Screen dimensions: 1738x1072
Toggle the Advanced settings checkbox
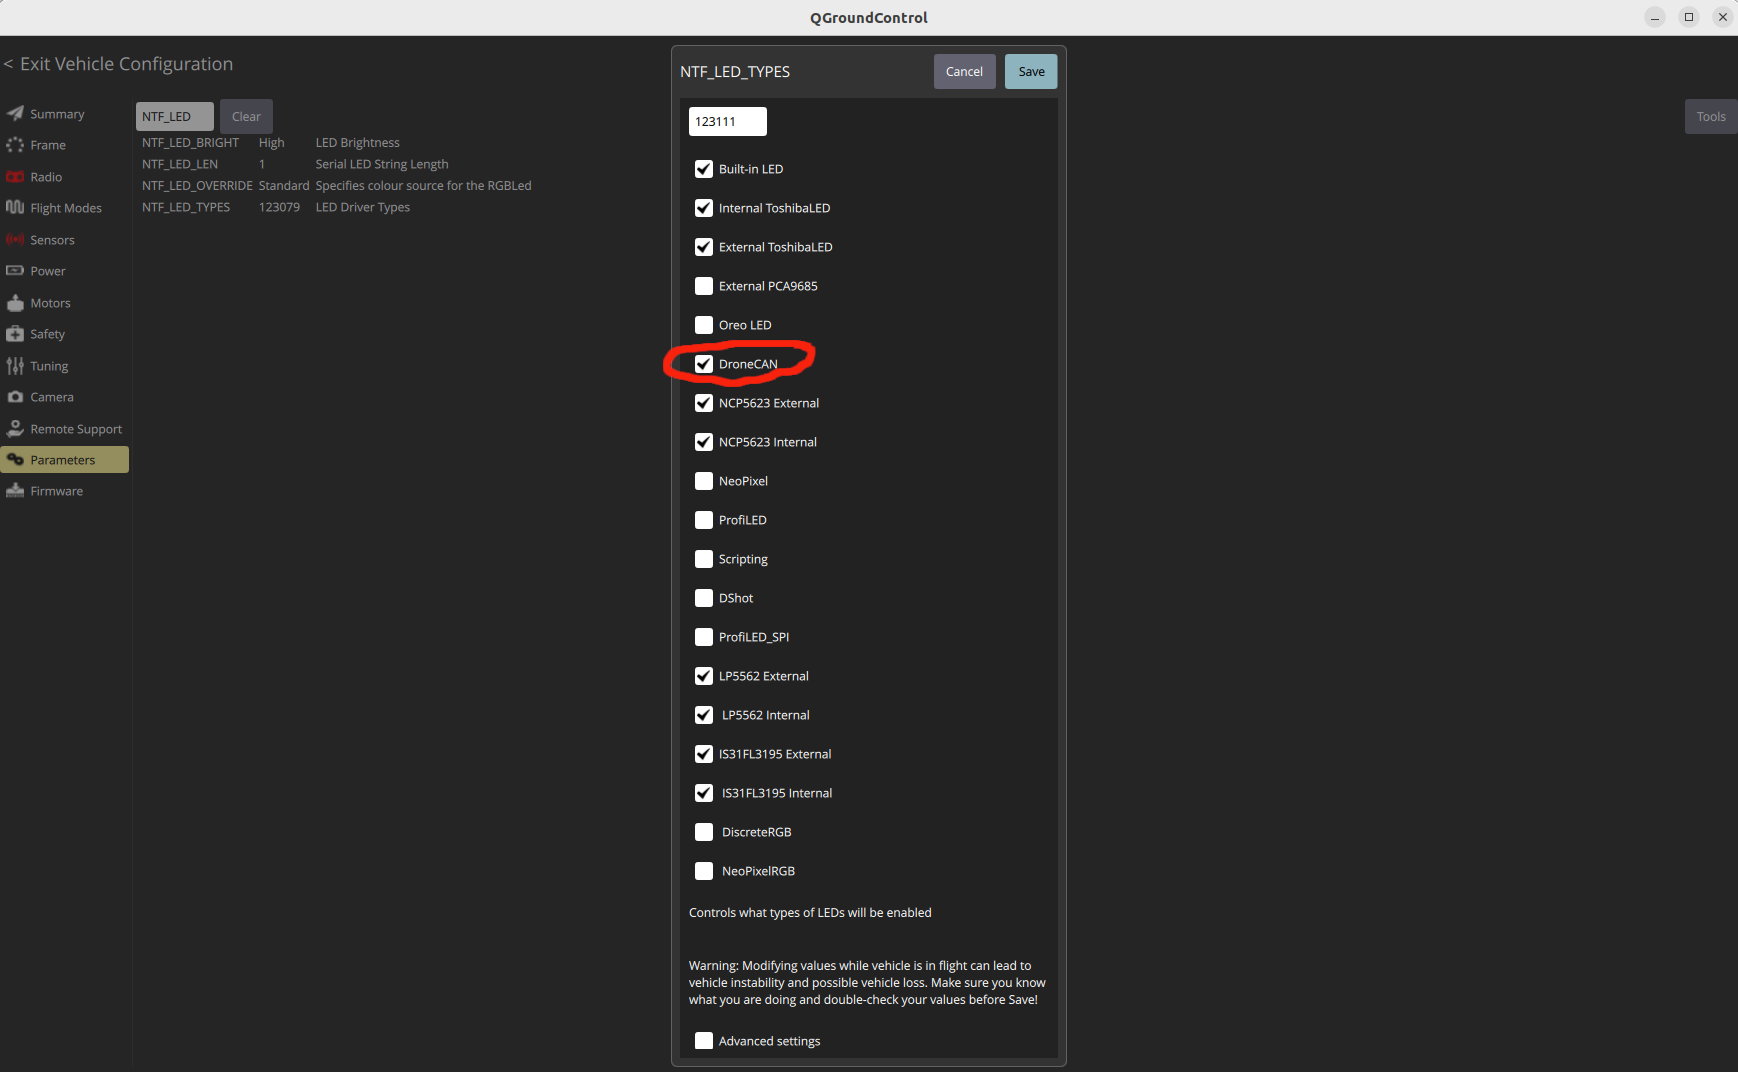704,1041
